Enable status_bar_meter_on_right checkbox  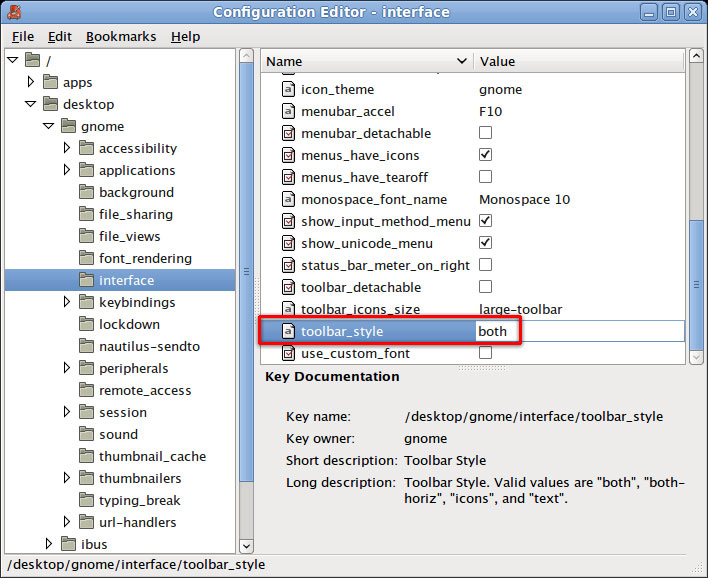point(485,265)
